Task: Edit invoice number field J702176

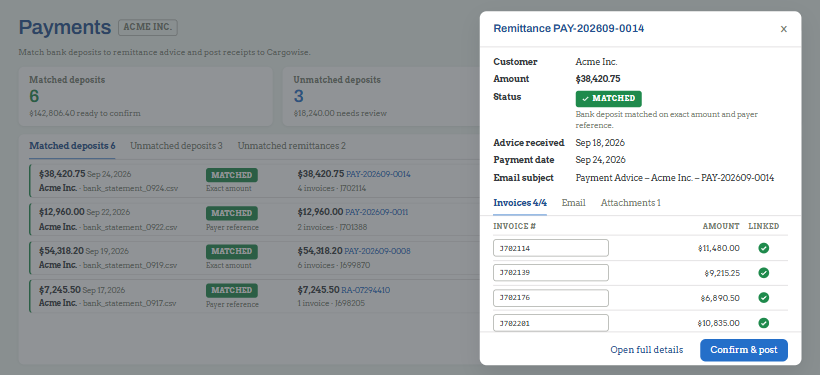Action: [551, 298]
